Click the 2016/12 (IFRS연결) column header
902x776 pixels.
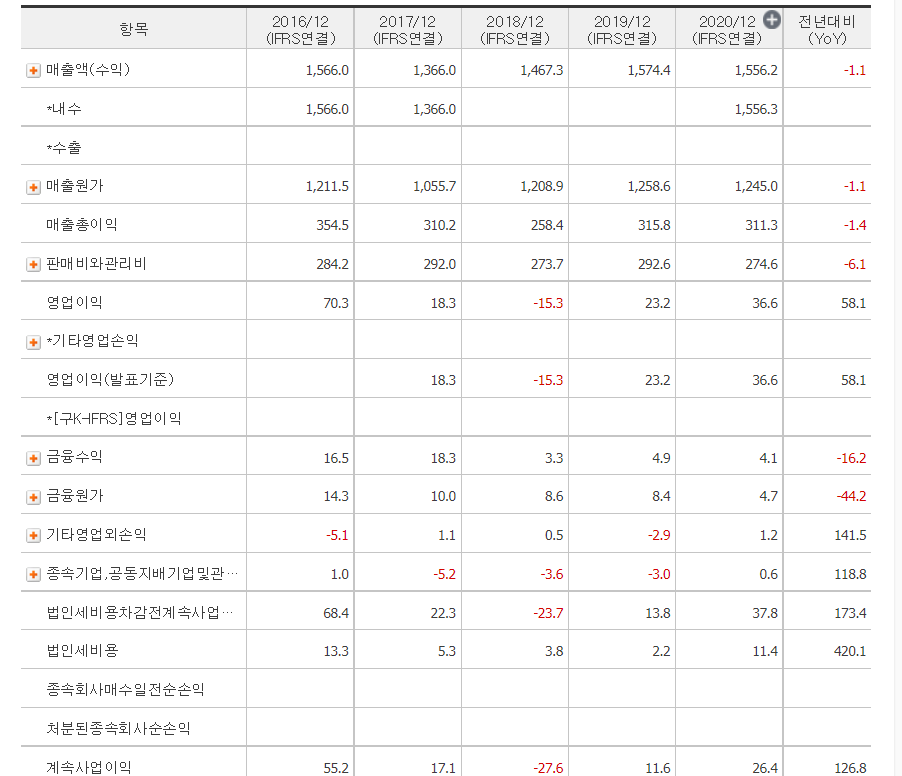click(300, 29)
